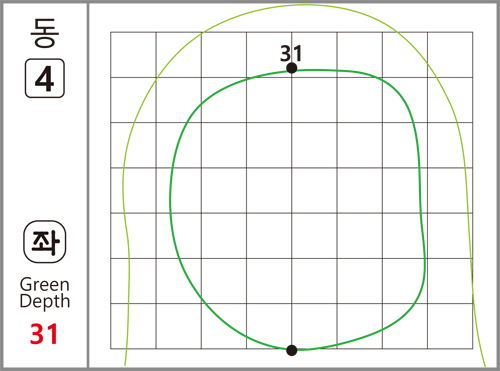Image resolution: width=500 pixels, height=371 pixels.
Task: Select the bottom black marker dot
Action: point(292,350)
